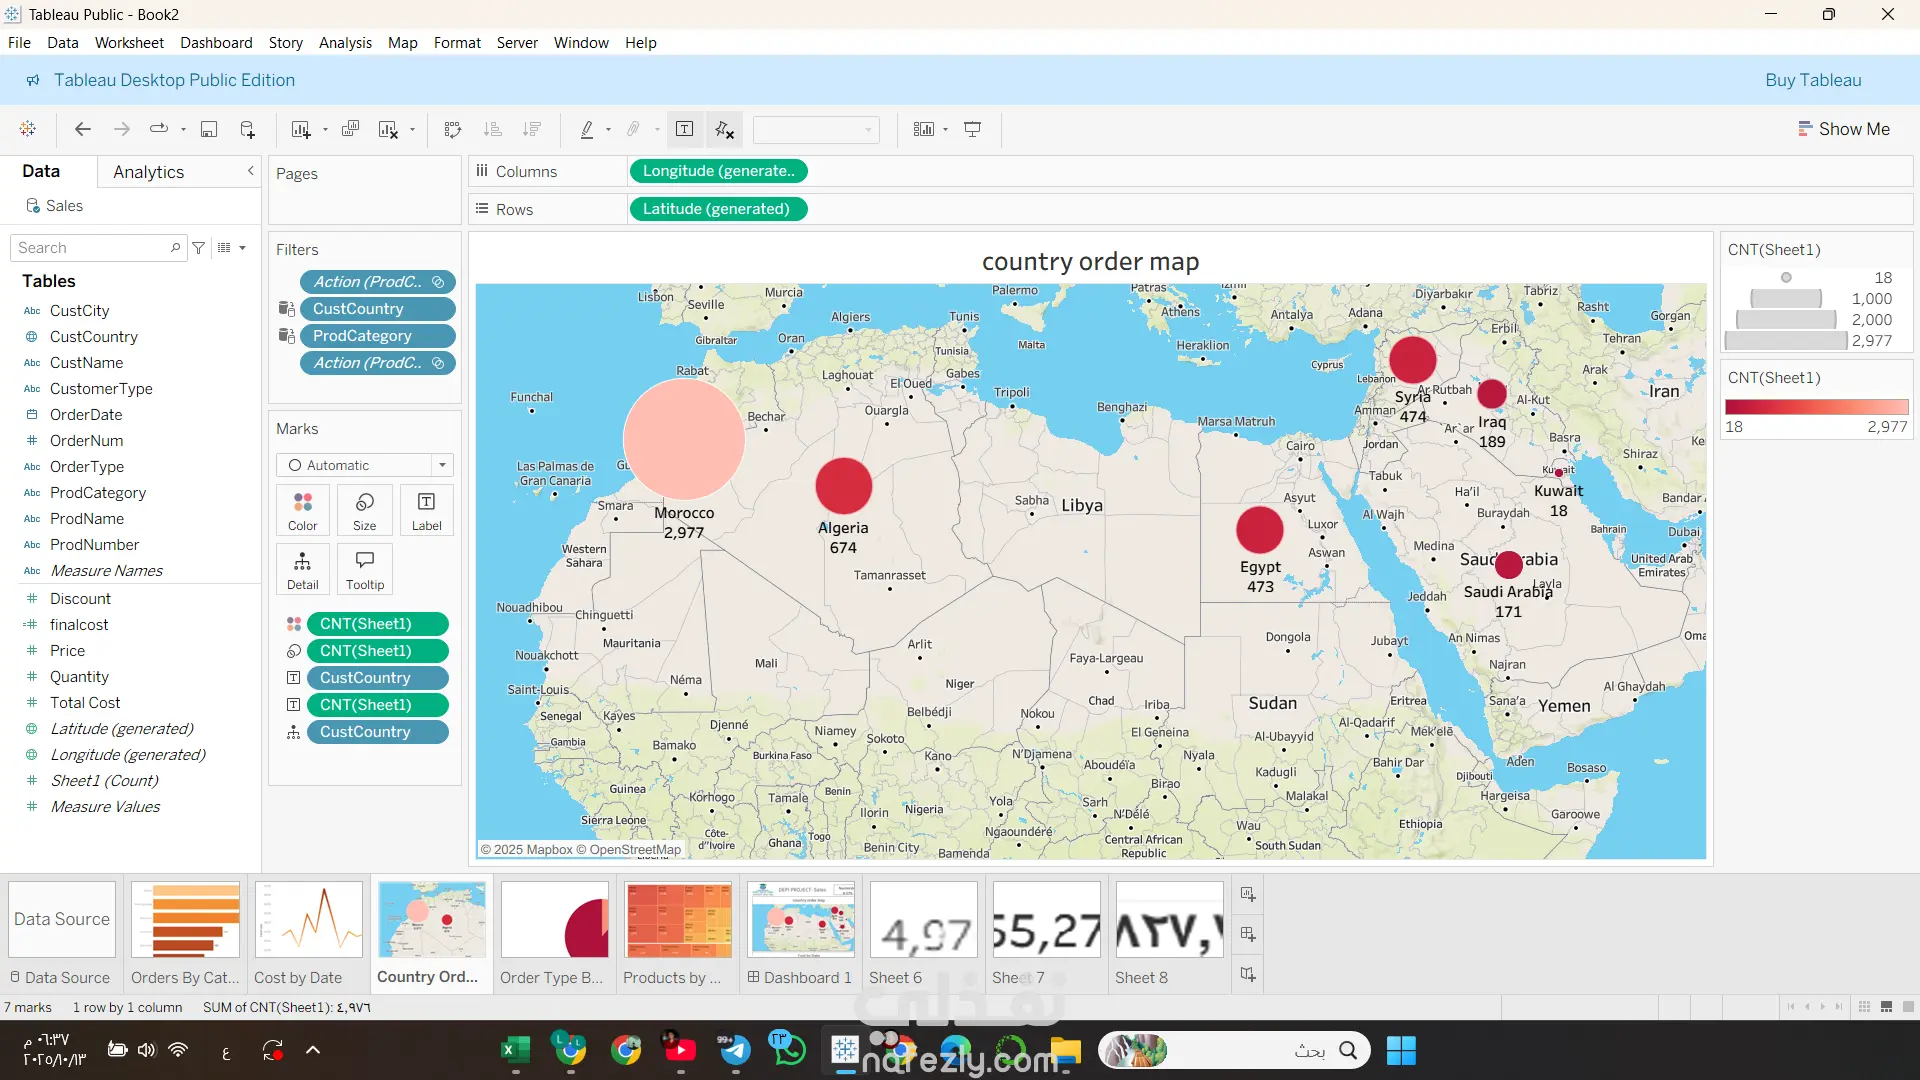1920x1080 pixels.
Task: Open the Analysis menu
Action: click(x=345, y=43)
